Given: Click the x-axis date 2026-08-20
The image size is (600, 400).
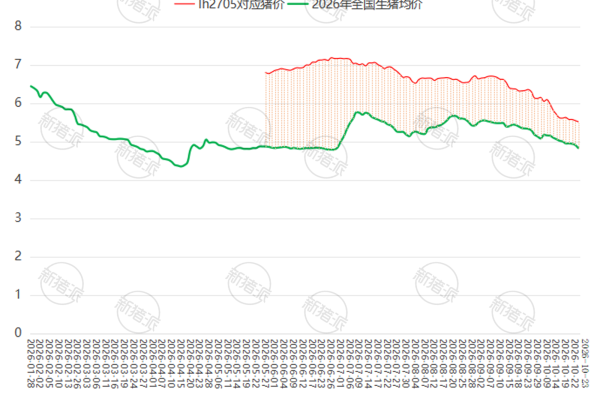Looking at the screenshot, I should tap(452, 364).
